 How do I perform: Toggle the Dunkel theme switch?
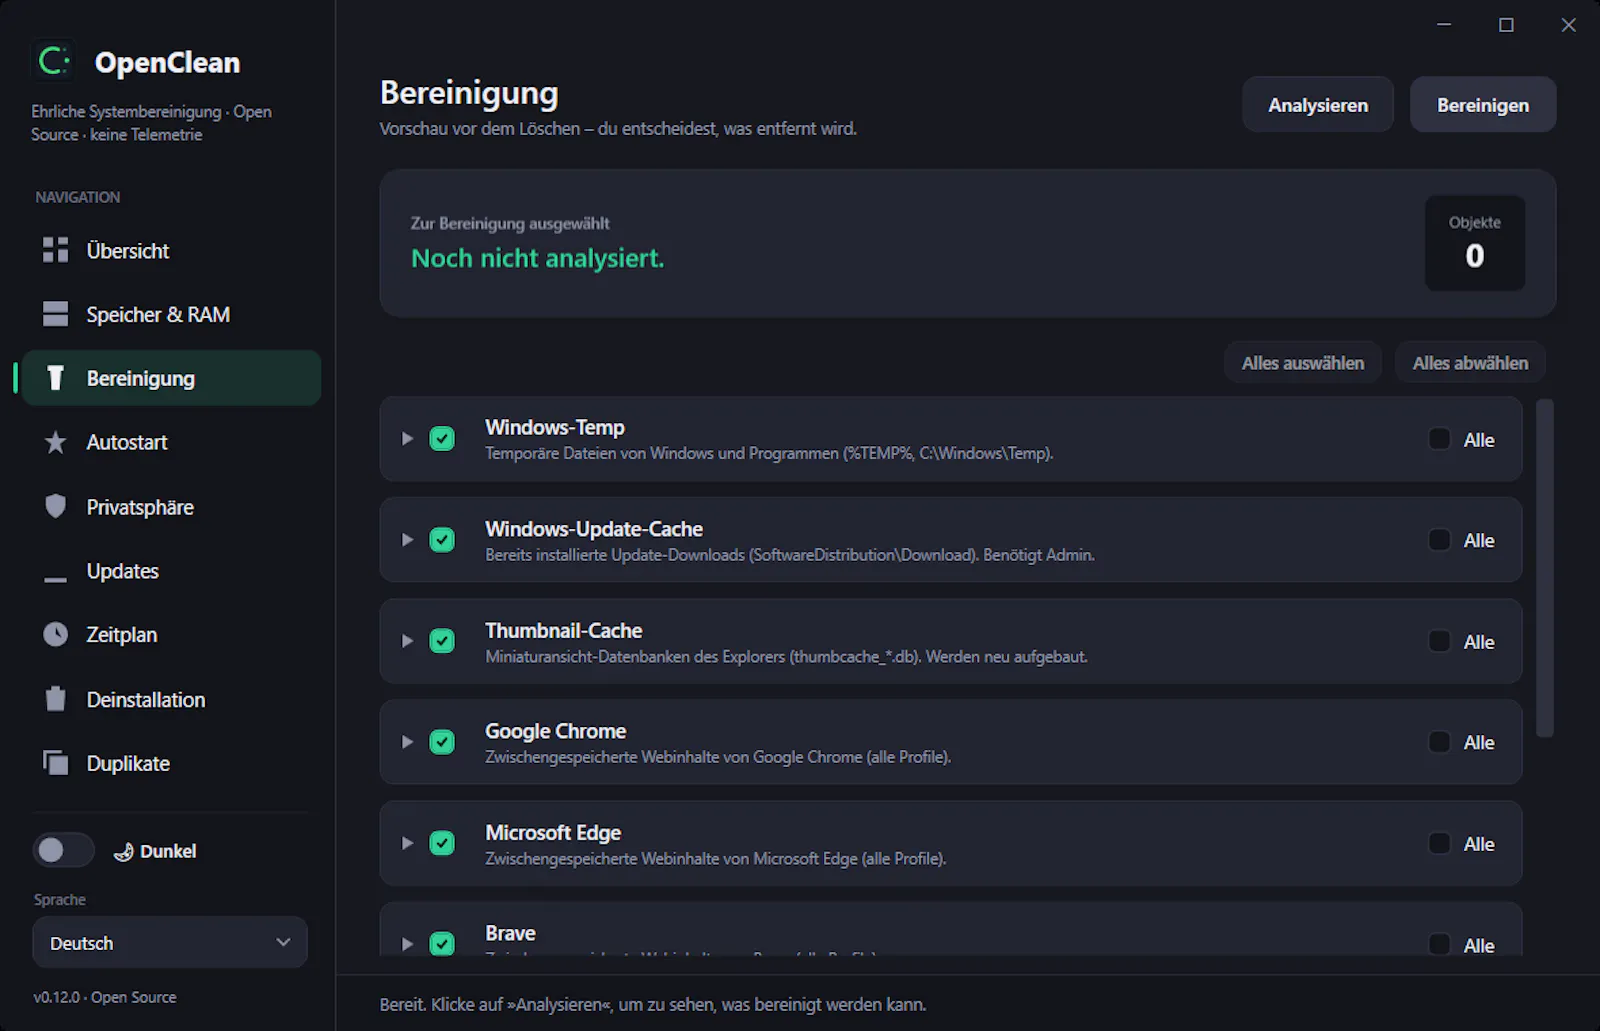[63, 850]
